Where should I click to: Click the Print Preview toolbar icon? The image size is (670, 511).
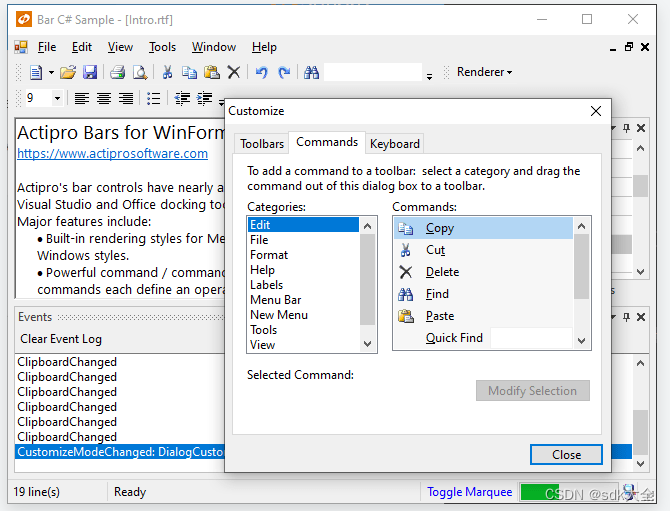pyautogui.click(x=140, y=73)
